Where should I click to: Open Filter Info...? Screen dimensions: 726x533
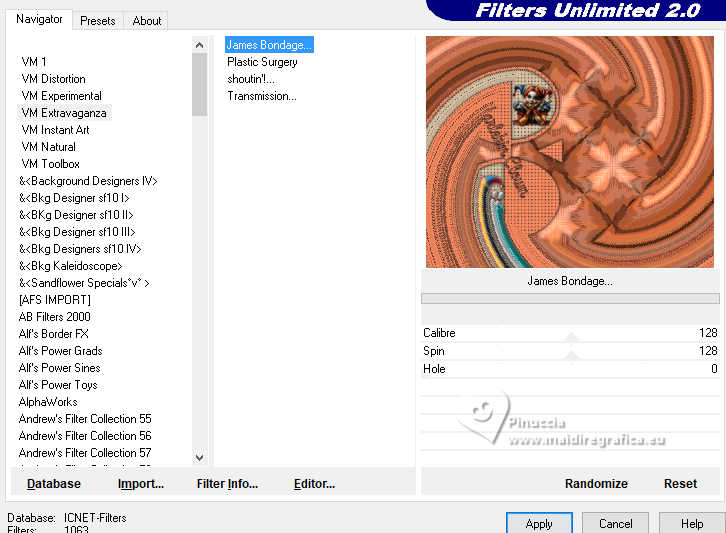(x=227, y=484)
